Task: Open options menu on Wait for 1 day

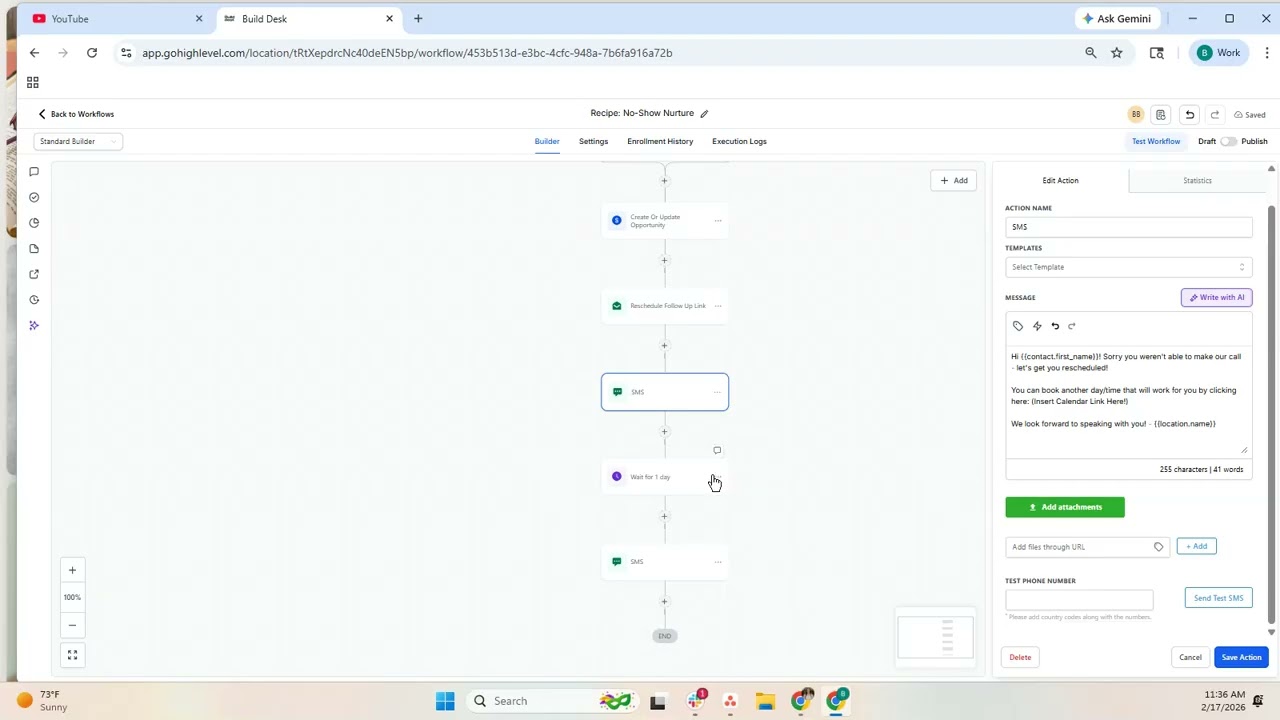Action: coord(718,477)
